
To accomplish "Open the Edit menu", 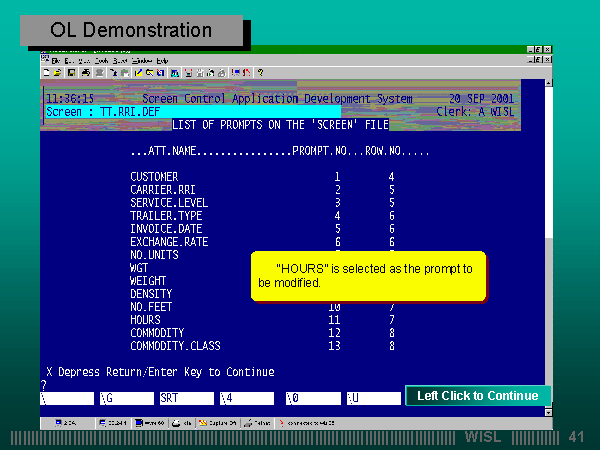I will coord(70,60).
